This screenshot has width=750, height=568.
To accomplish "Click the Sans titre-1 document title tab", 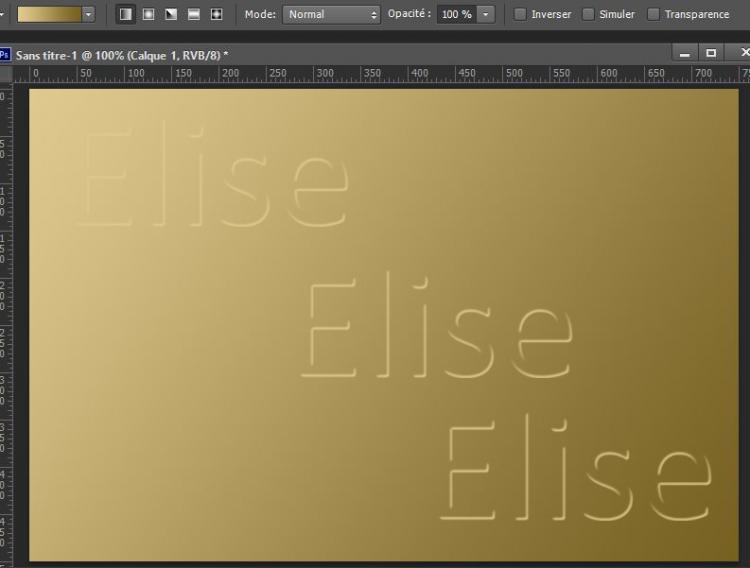I will [x=120, y=54].
